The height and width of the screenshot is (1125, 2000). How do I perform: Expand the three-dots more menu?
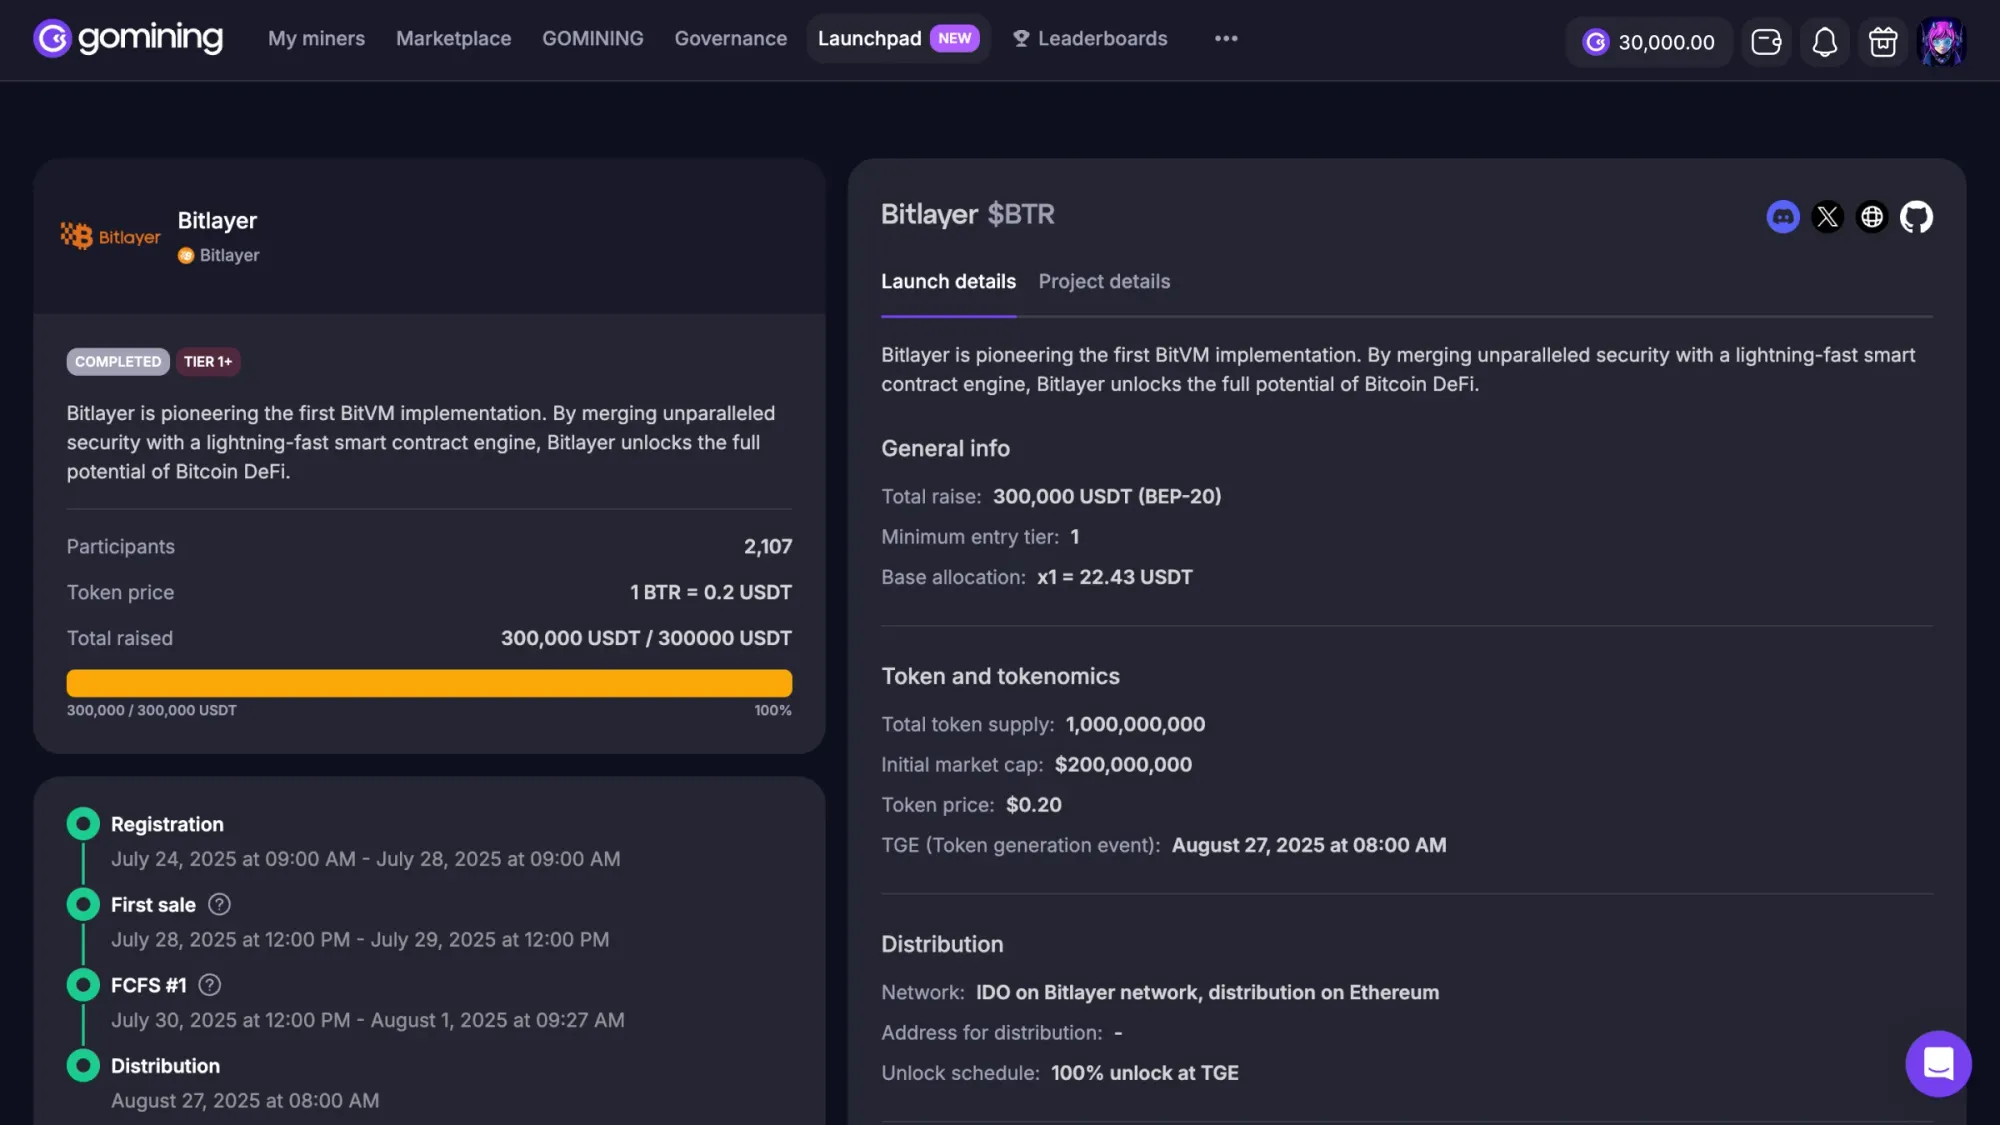click(1226, 39)
